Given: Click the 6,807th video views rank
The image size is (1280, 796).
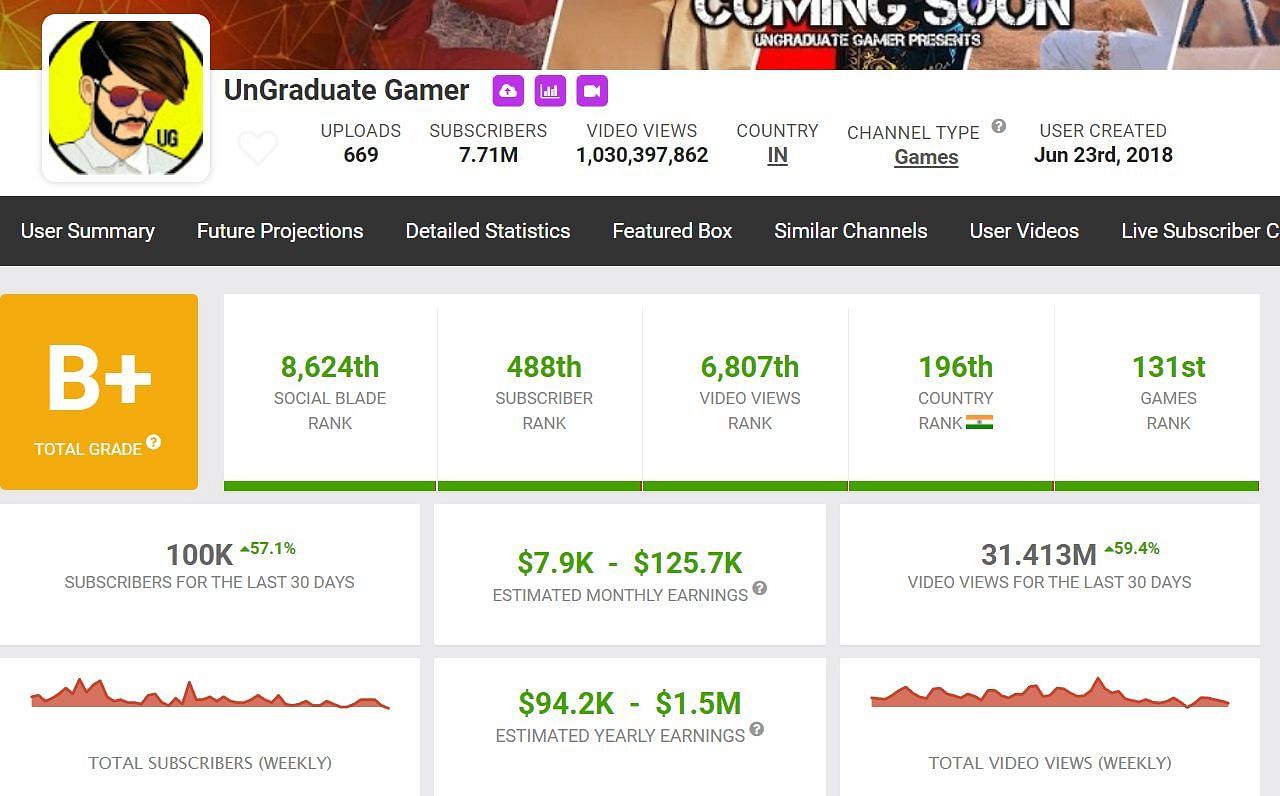Looking at the screenshot, I should (x=750, y=367).
